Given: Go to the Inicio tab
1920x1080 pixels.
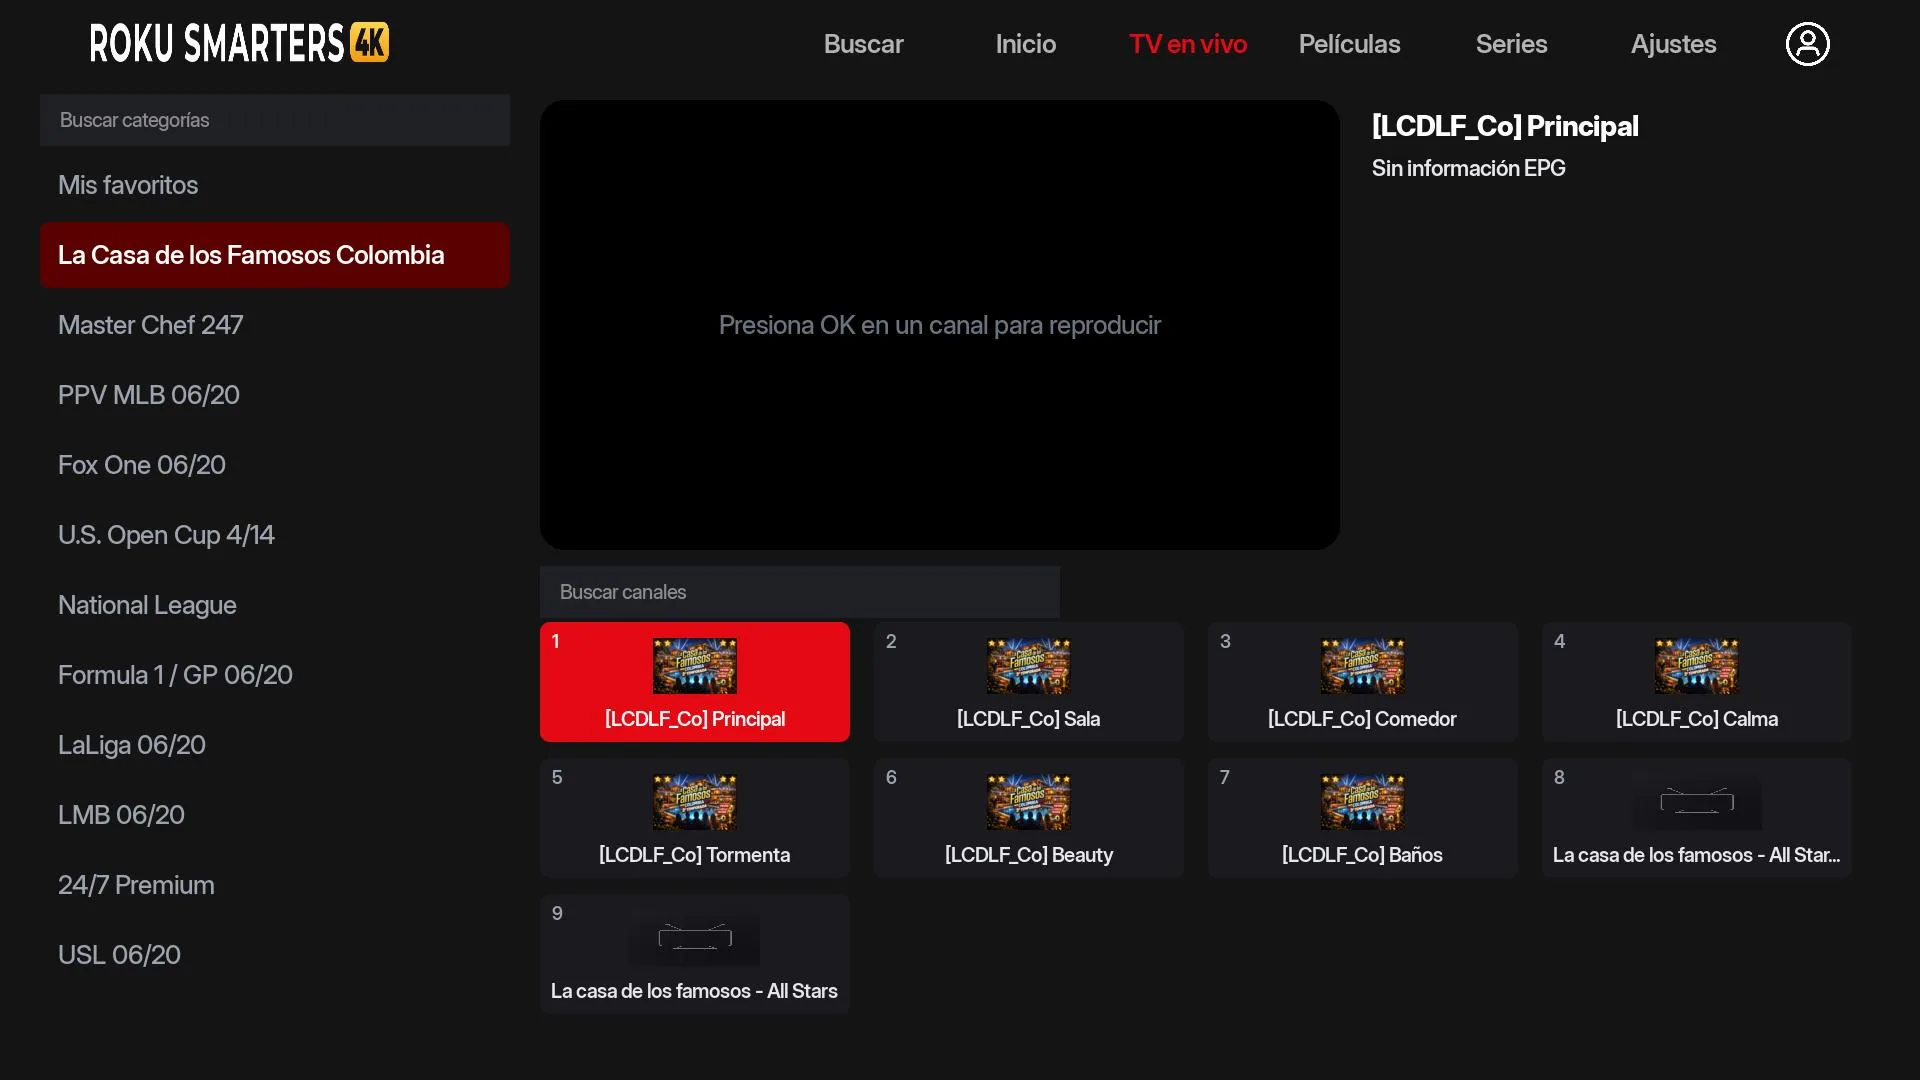Looking at the screenshot, I should [1025, 44].
